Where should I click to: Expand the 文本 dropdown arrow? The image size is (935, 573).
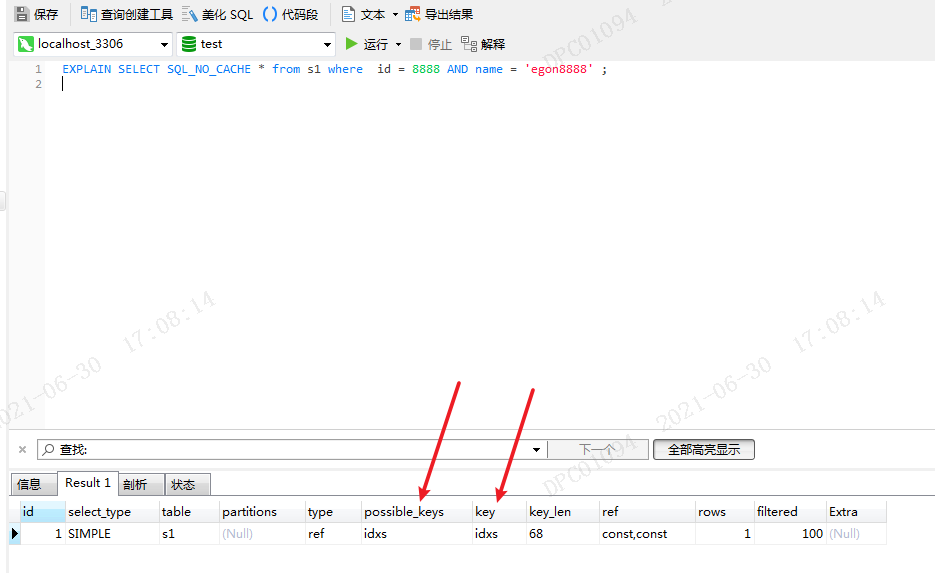[395, 14]
